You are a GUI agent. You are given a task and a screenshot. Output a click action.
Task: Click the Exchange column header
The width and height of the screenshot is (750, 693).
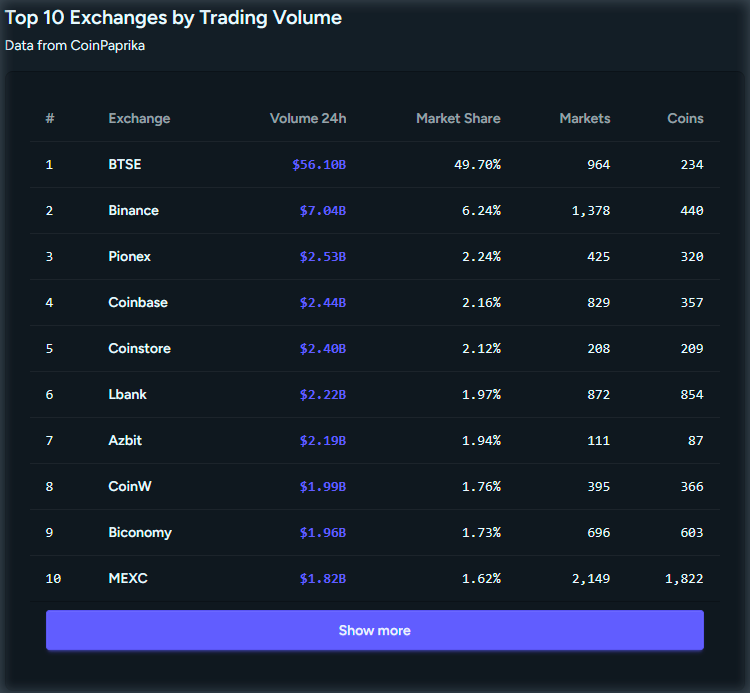point(139,118)
